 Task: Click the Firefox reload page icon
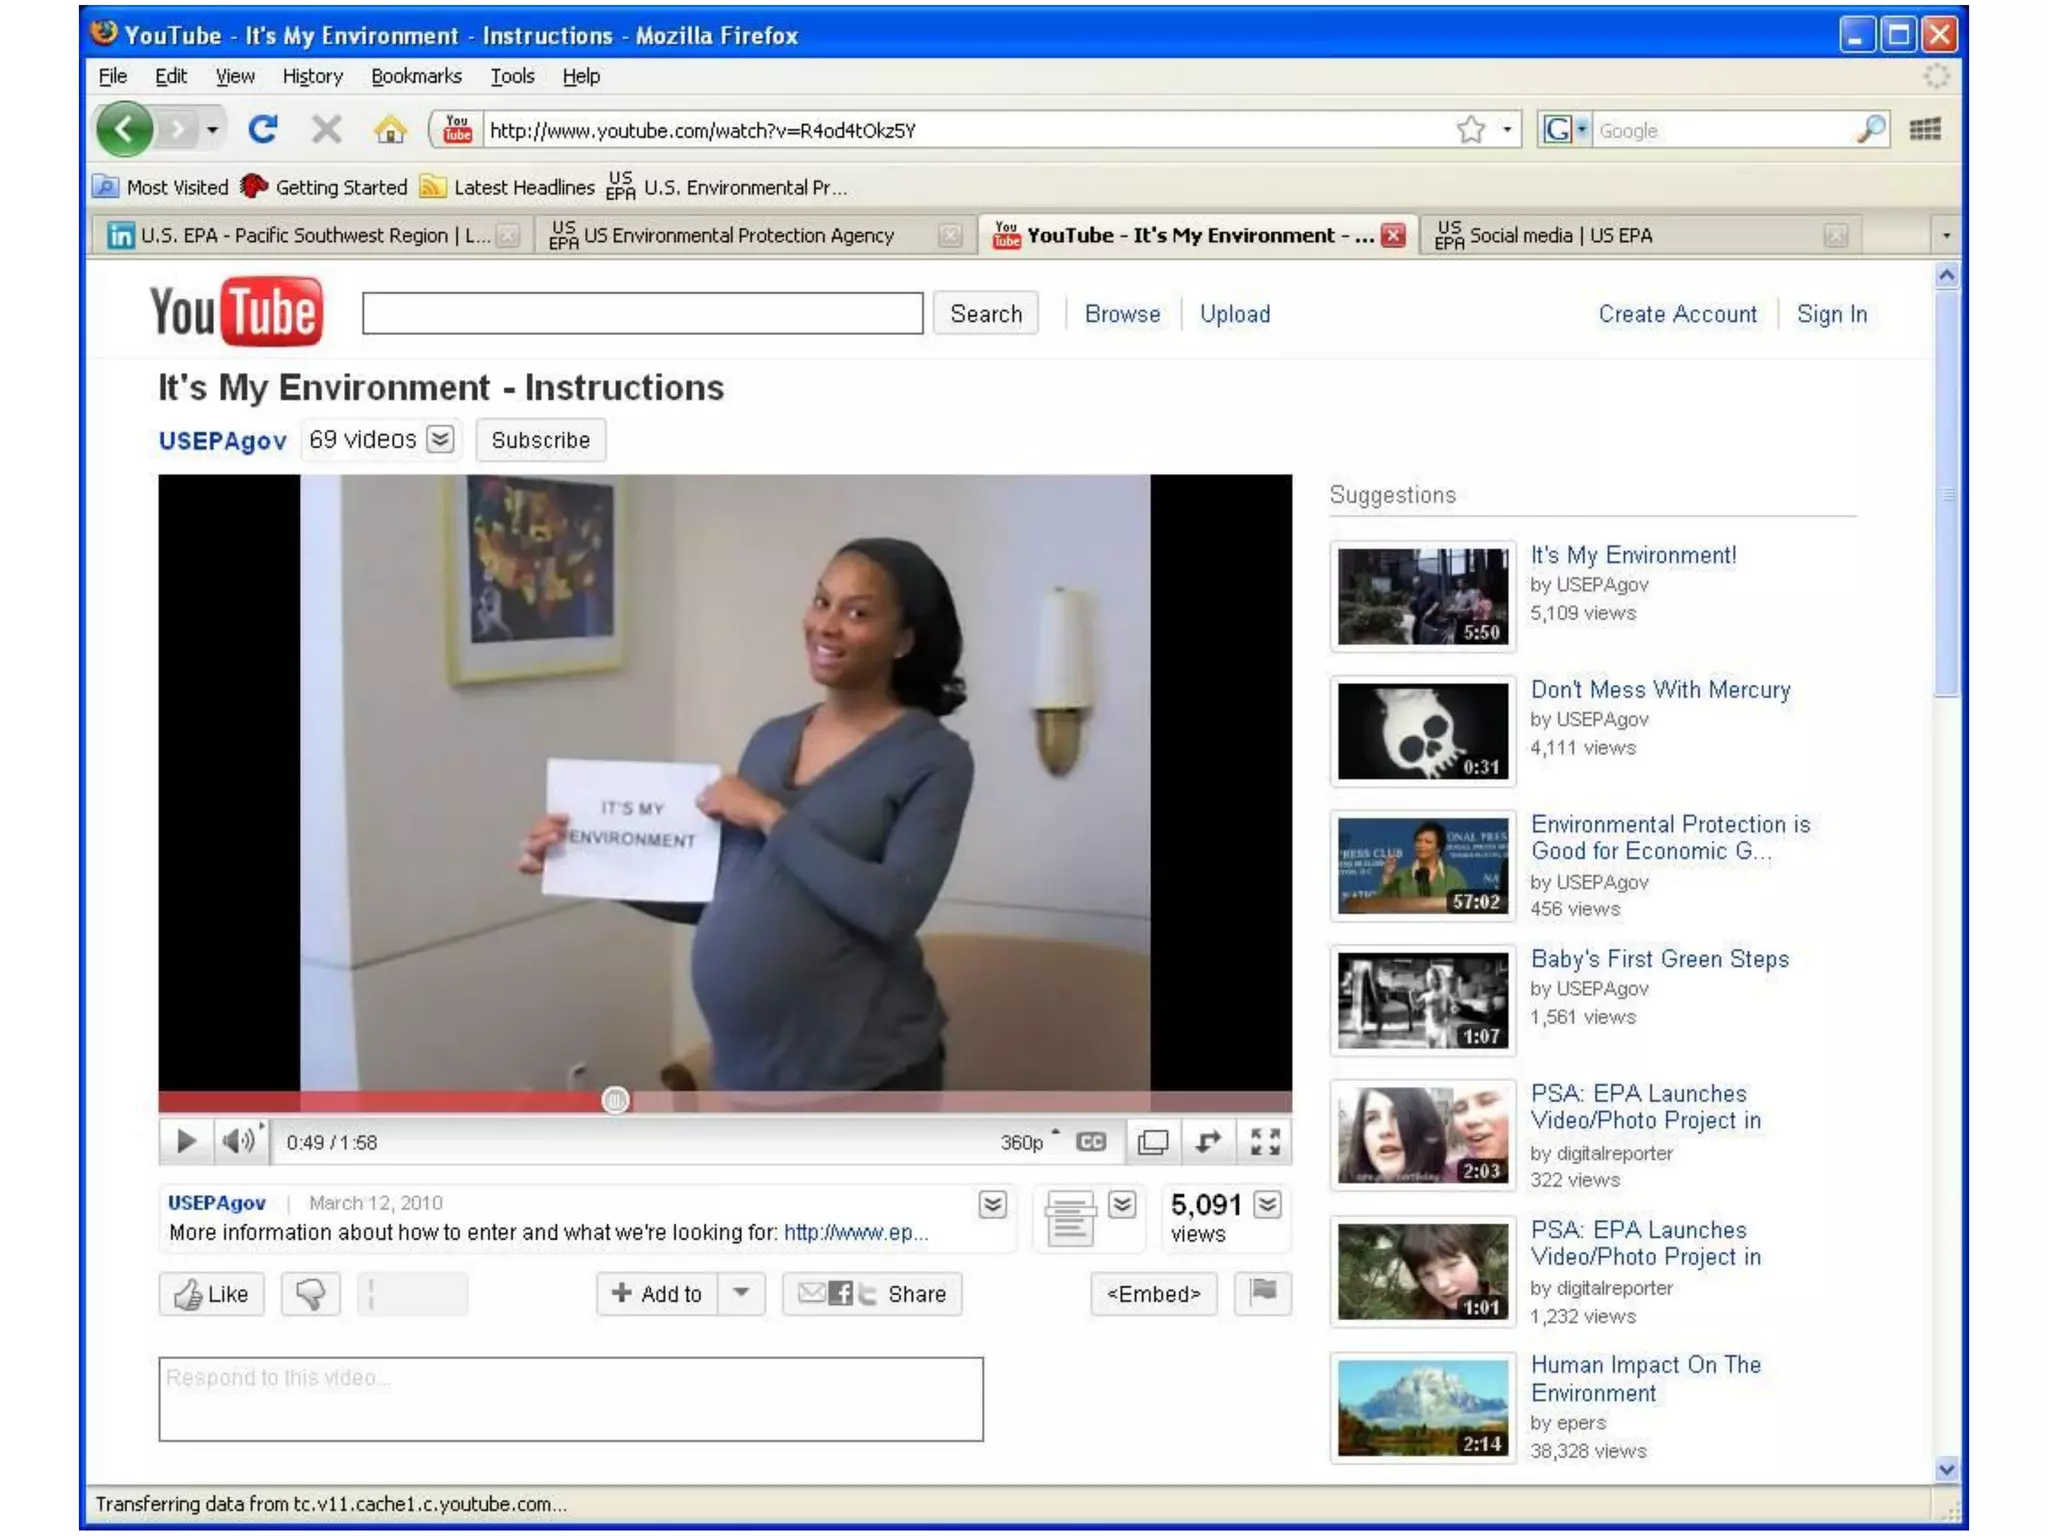[263, 129]
